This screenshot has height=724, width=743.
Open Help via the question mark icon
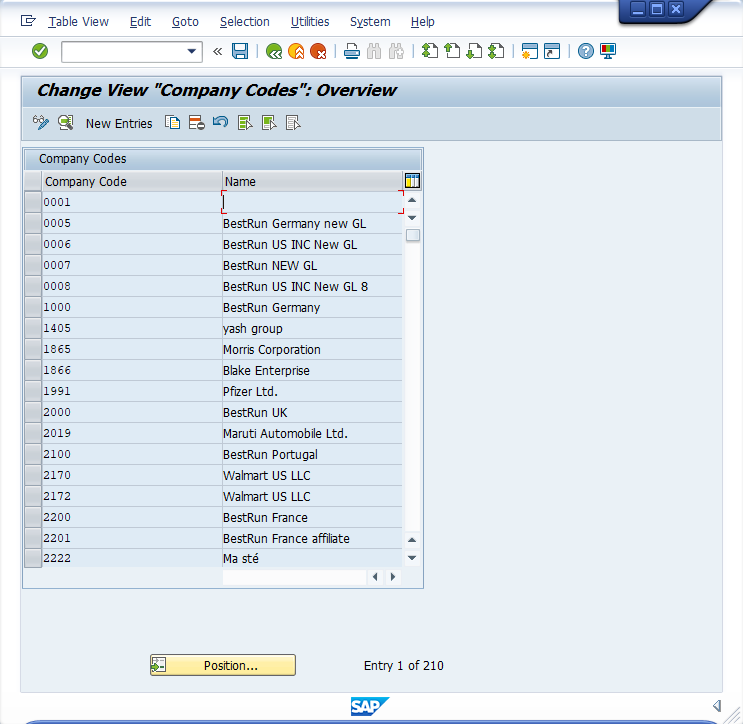(586, 51)
